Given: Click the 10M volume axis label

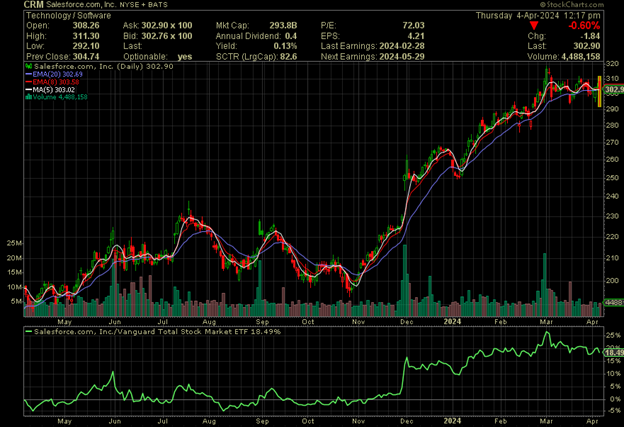Looking at the screenshot, I should click(x=14, y=287).
